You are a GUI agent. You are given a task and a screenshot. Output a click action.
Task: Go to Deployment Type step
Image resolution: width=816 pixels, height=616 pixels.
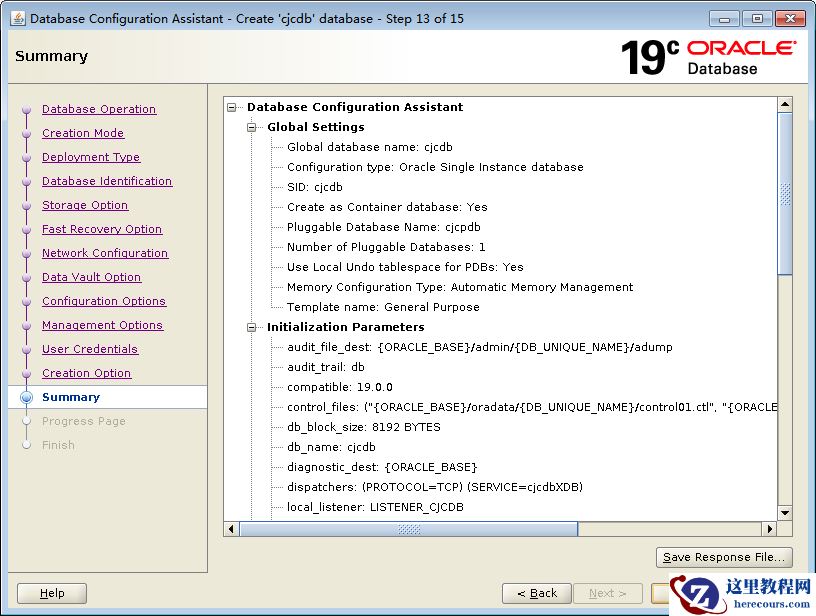coord(91,157)
